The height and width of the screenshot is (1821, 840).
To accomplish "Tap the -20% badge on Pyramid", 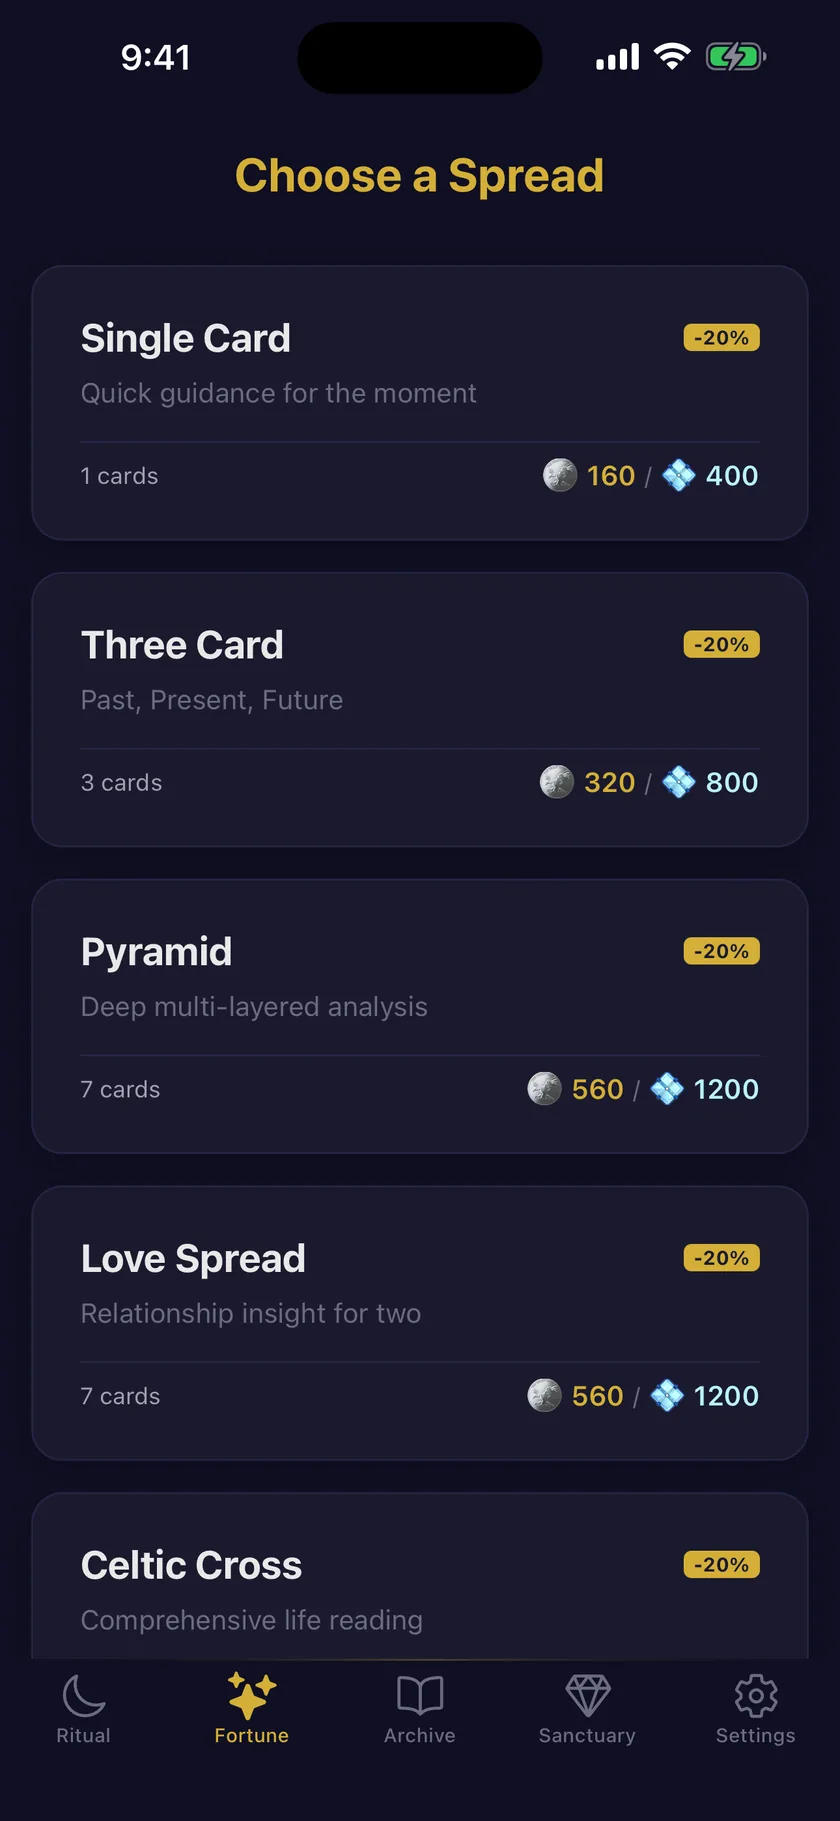I will click(722, 951).
